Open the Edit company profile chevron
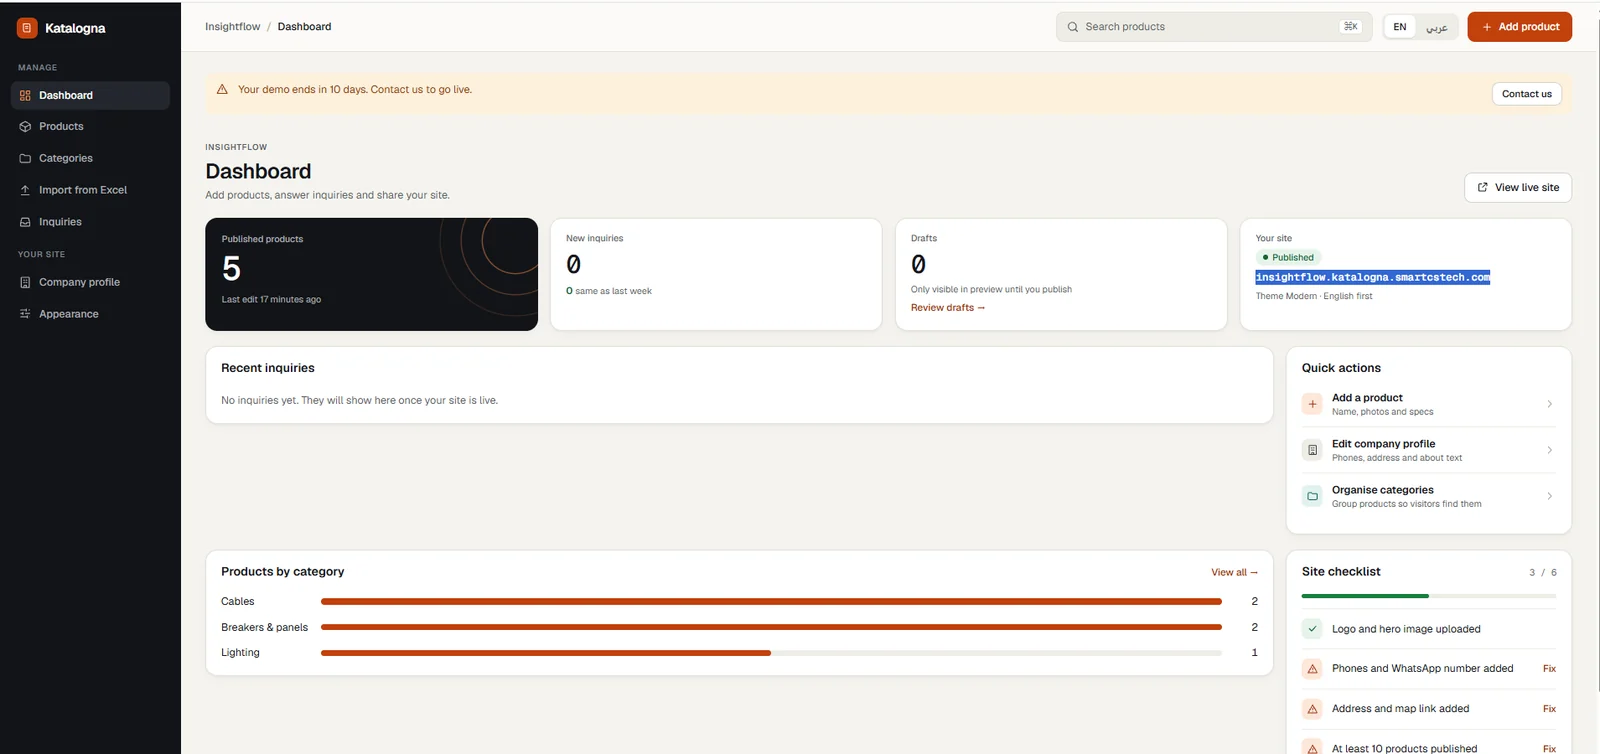The width and height of the screenshot is (1600, 754). (1549, 450)
